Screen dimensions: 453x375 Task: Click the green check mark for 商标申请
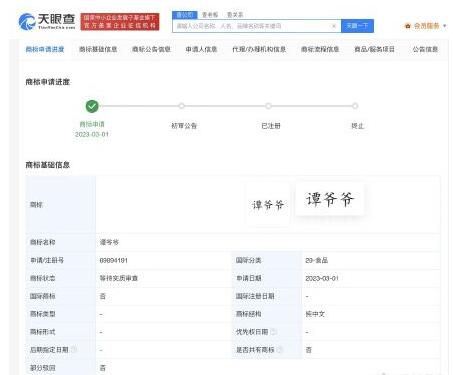point(92,106)
